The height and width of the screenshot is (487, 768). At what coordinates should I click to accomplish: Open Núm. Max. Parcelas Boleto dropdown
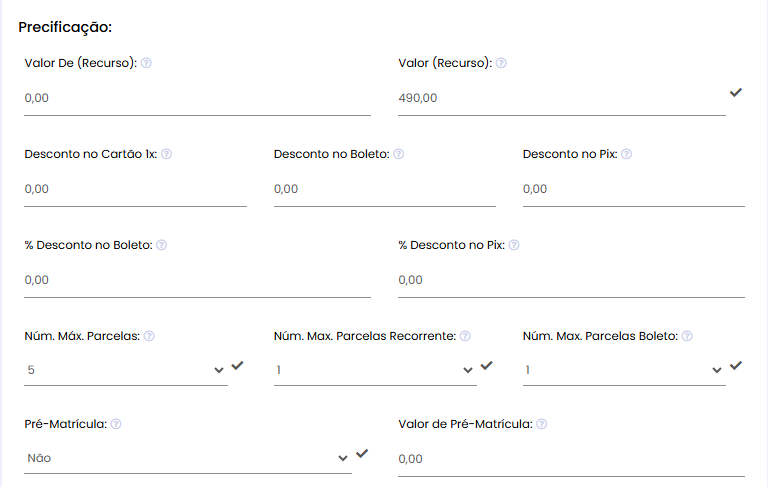click(624, 370)
